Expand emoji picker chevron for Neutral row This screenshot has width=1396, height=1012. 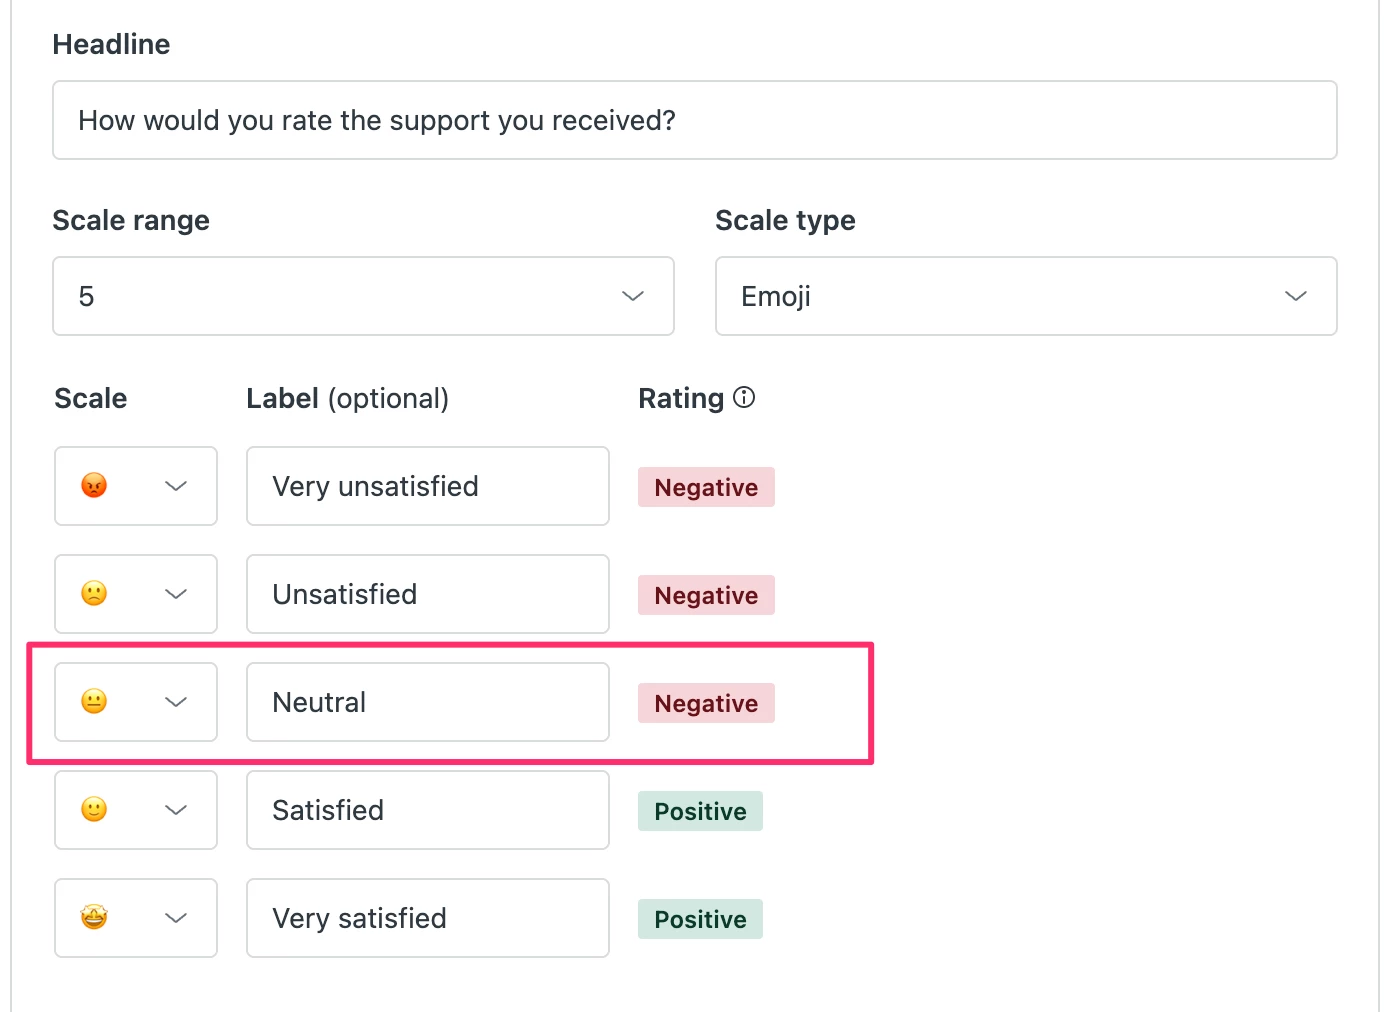pyautogui.click(x=176, y=702)
